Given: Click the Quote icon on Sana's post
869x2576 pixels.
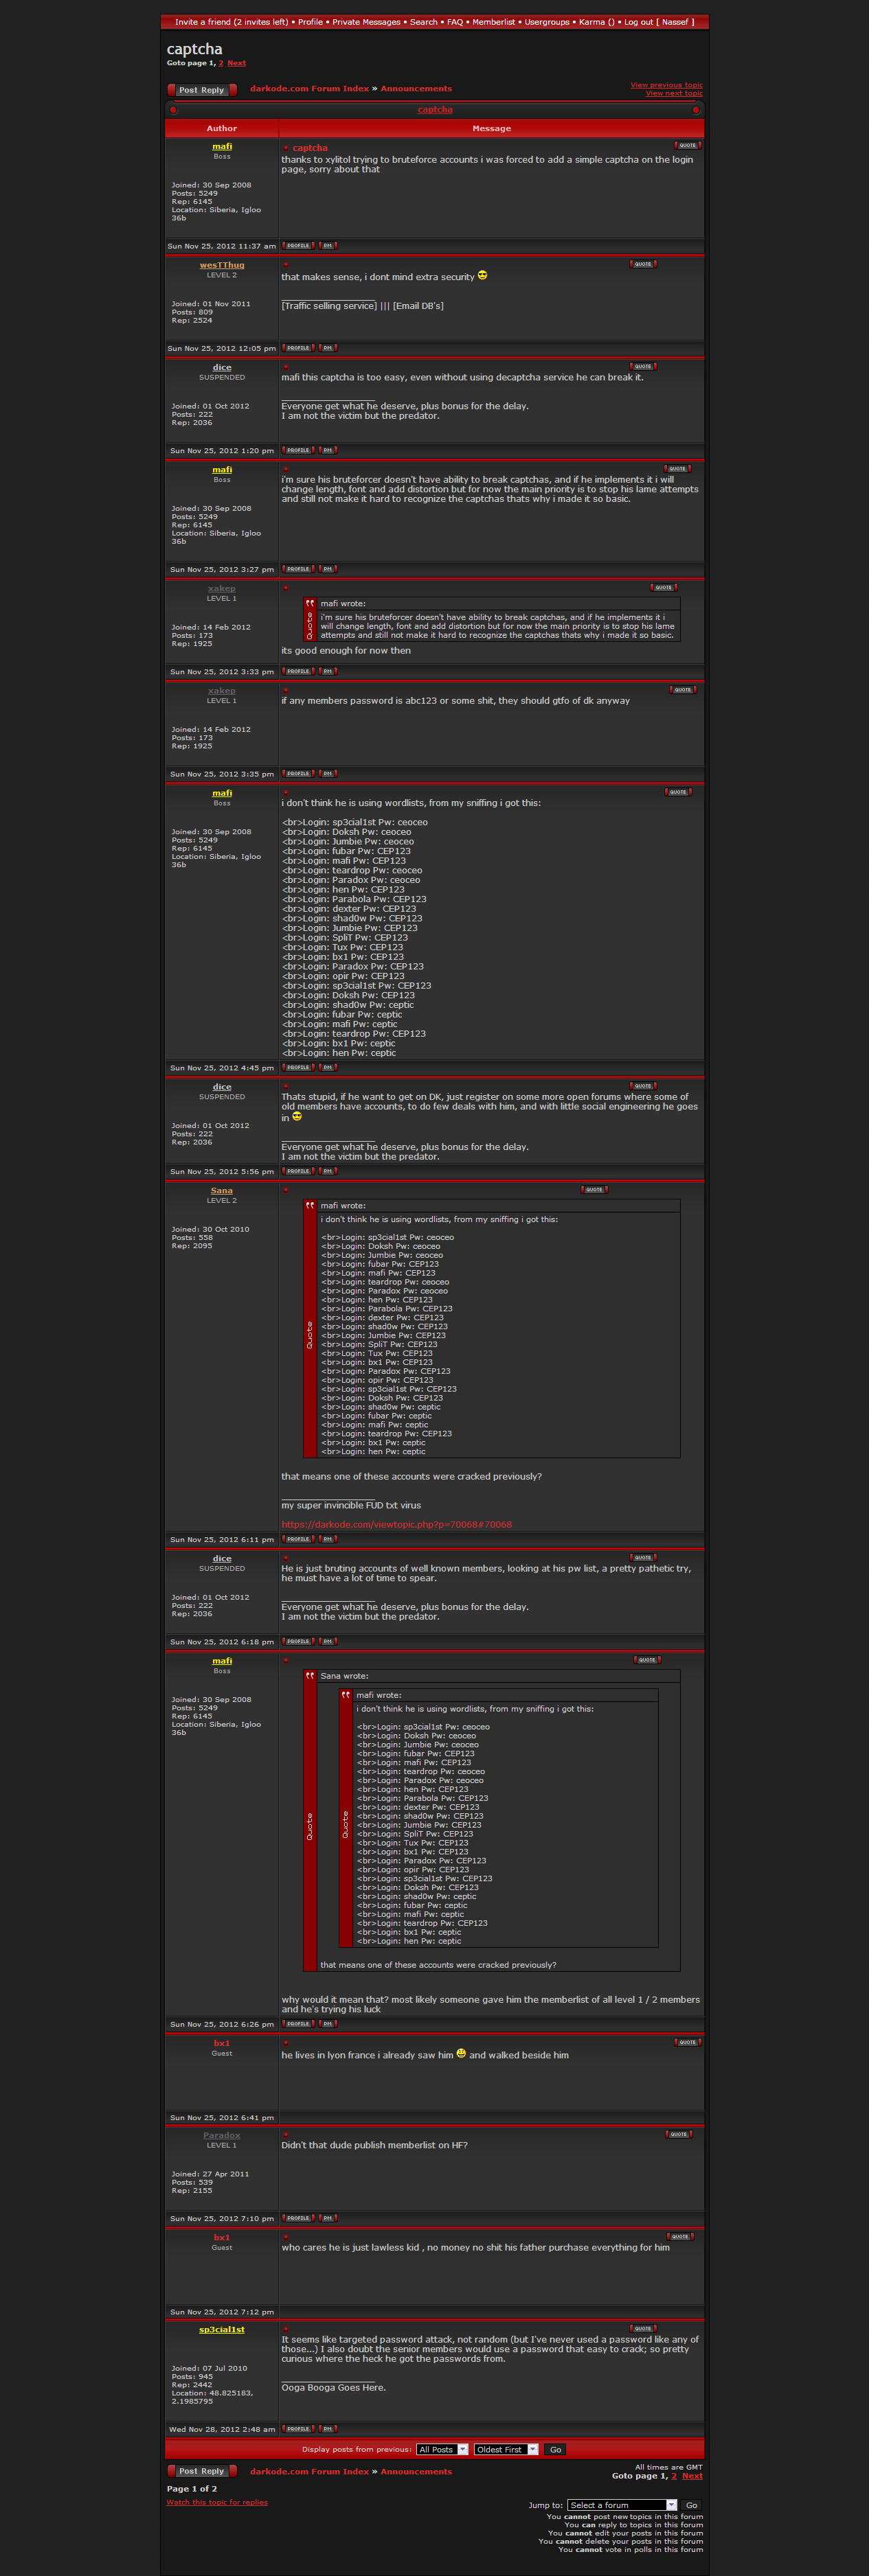Looking at the screenshot, I should coord(594,1189).
